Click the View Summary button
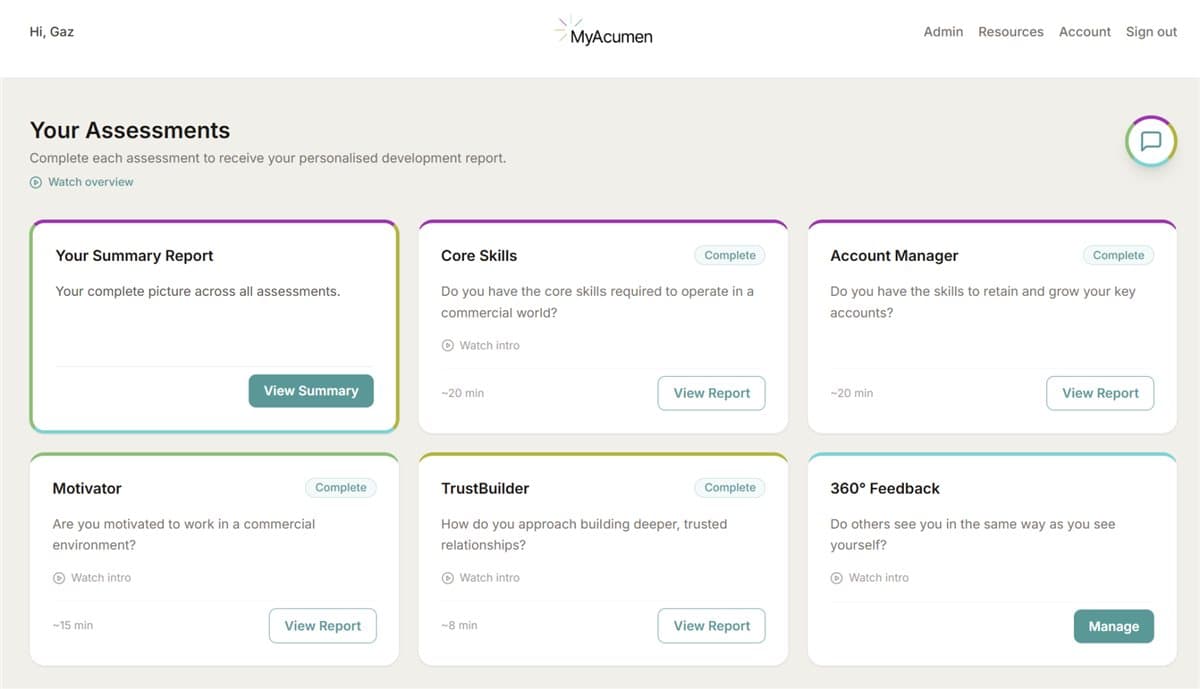The width and height of the screenshot is (1200, 689). [311, 391]
